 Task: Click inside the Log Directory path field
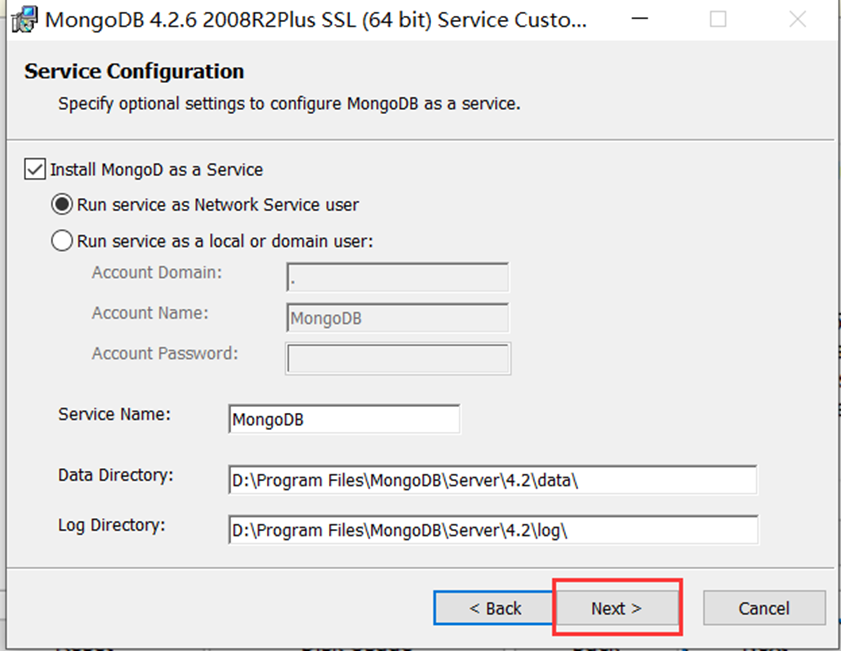point(493,530)
